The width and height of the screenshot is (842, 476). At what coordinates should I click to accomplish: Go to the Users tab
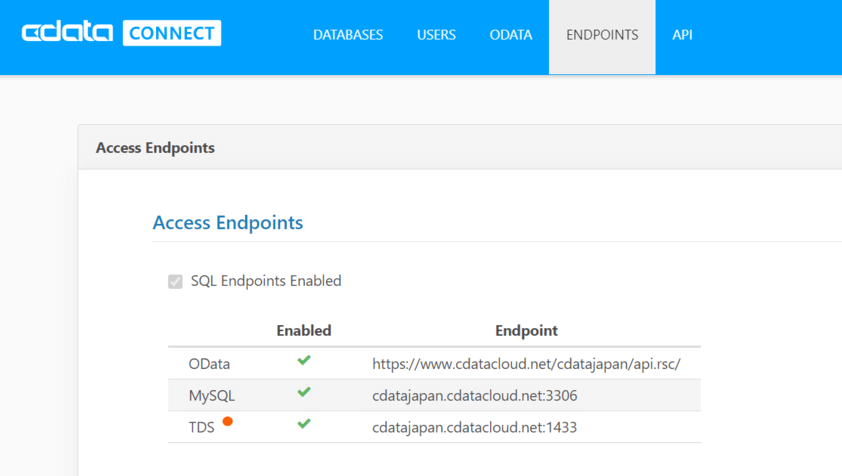pyautogui.click(x=436, y=35)
